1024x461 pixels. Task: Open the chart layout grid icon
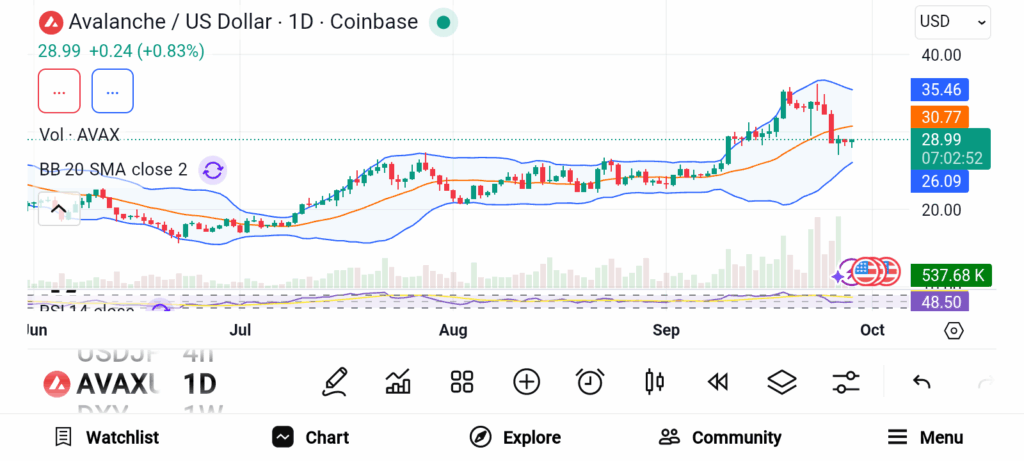(461, 381)
